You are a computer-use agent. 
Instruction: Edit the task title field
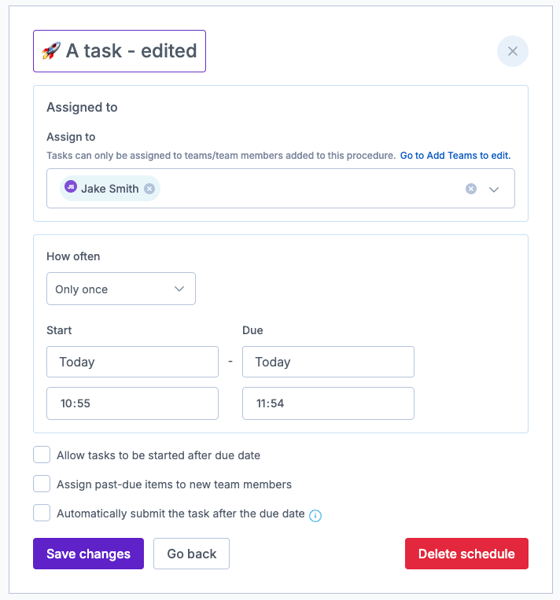click(119, 51)
